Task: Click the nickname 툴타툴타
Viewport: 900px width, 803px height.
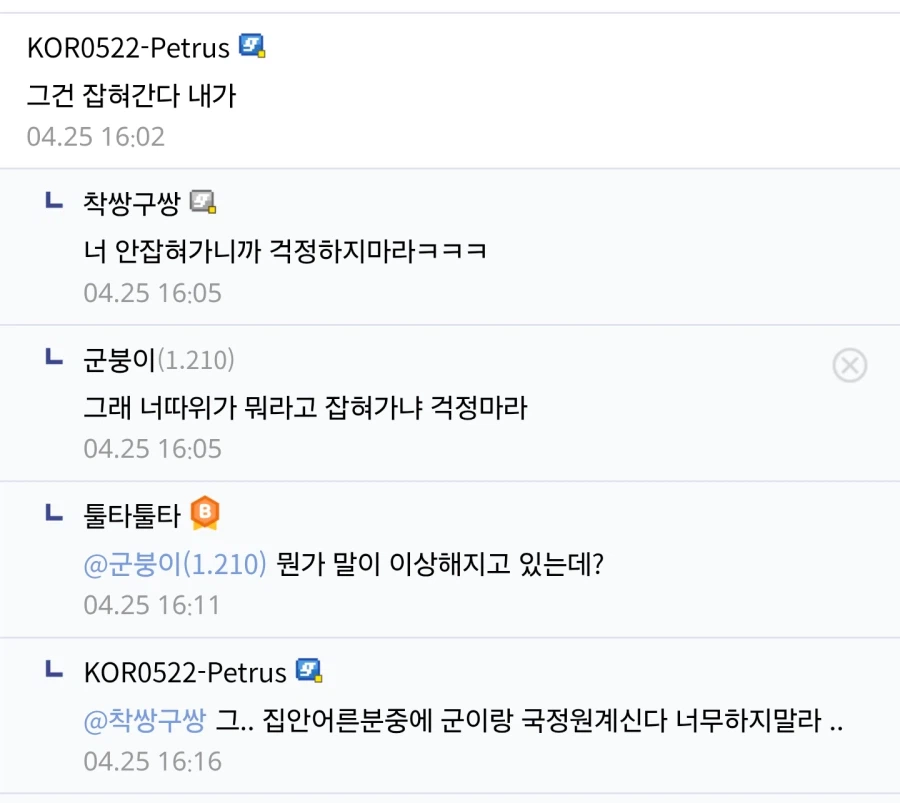Action: (132, 515)
